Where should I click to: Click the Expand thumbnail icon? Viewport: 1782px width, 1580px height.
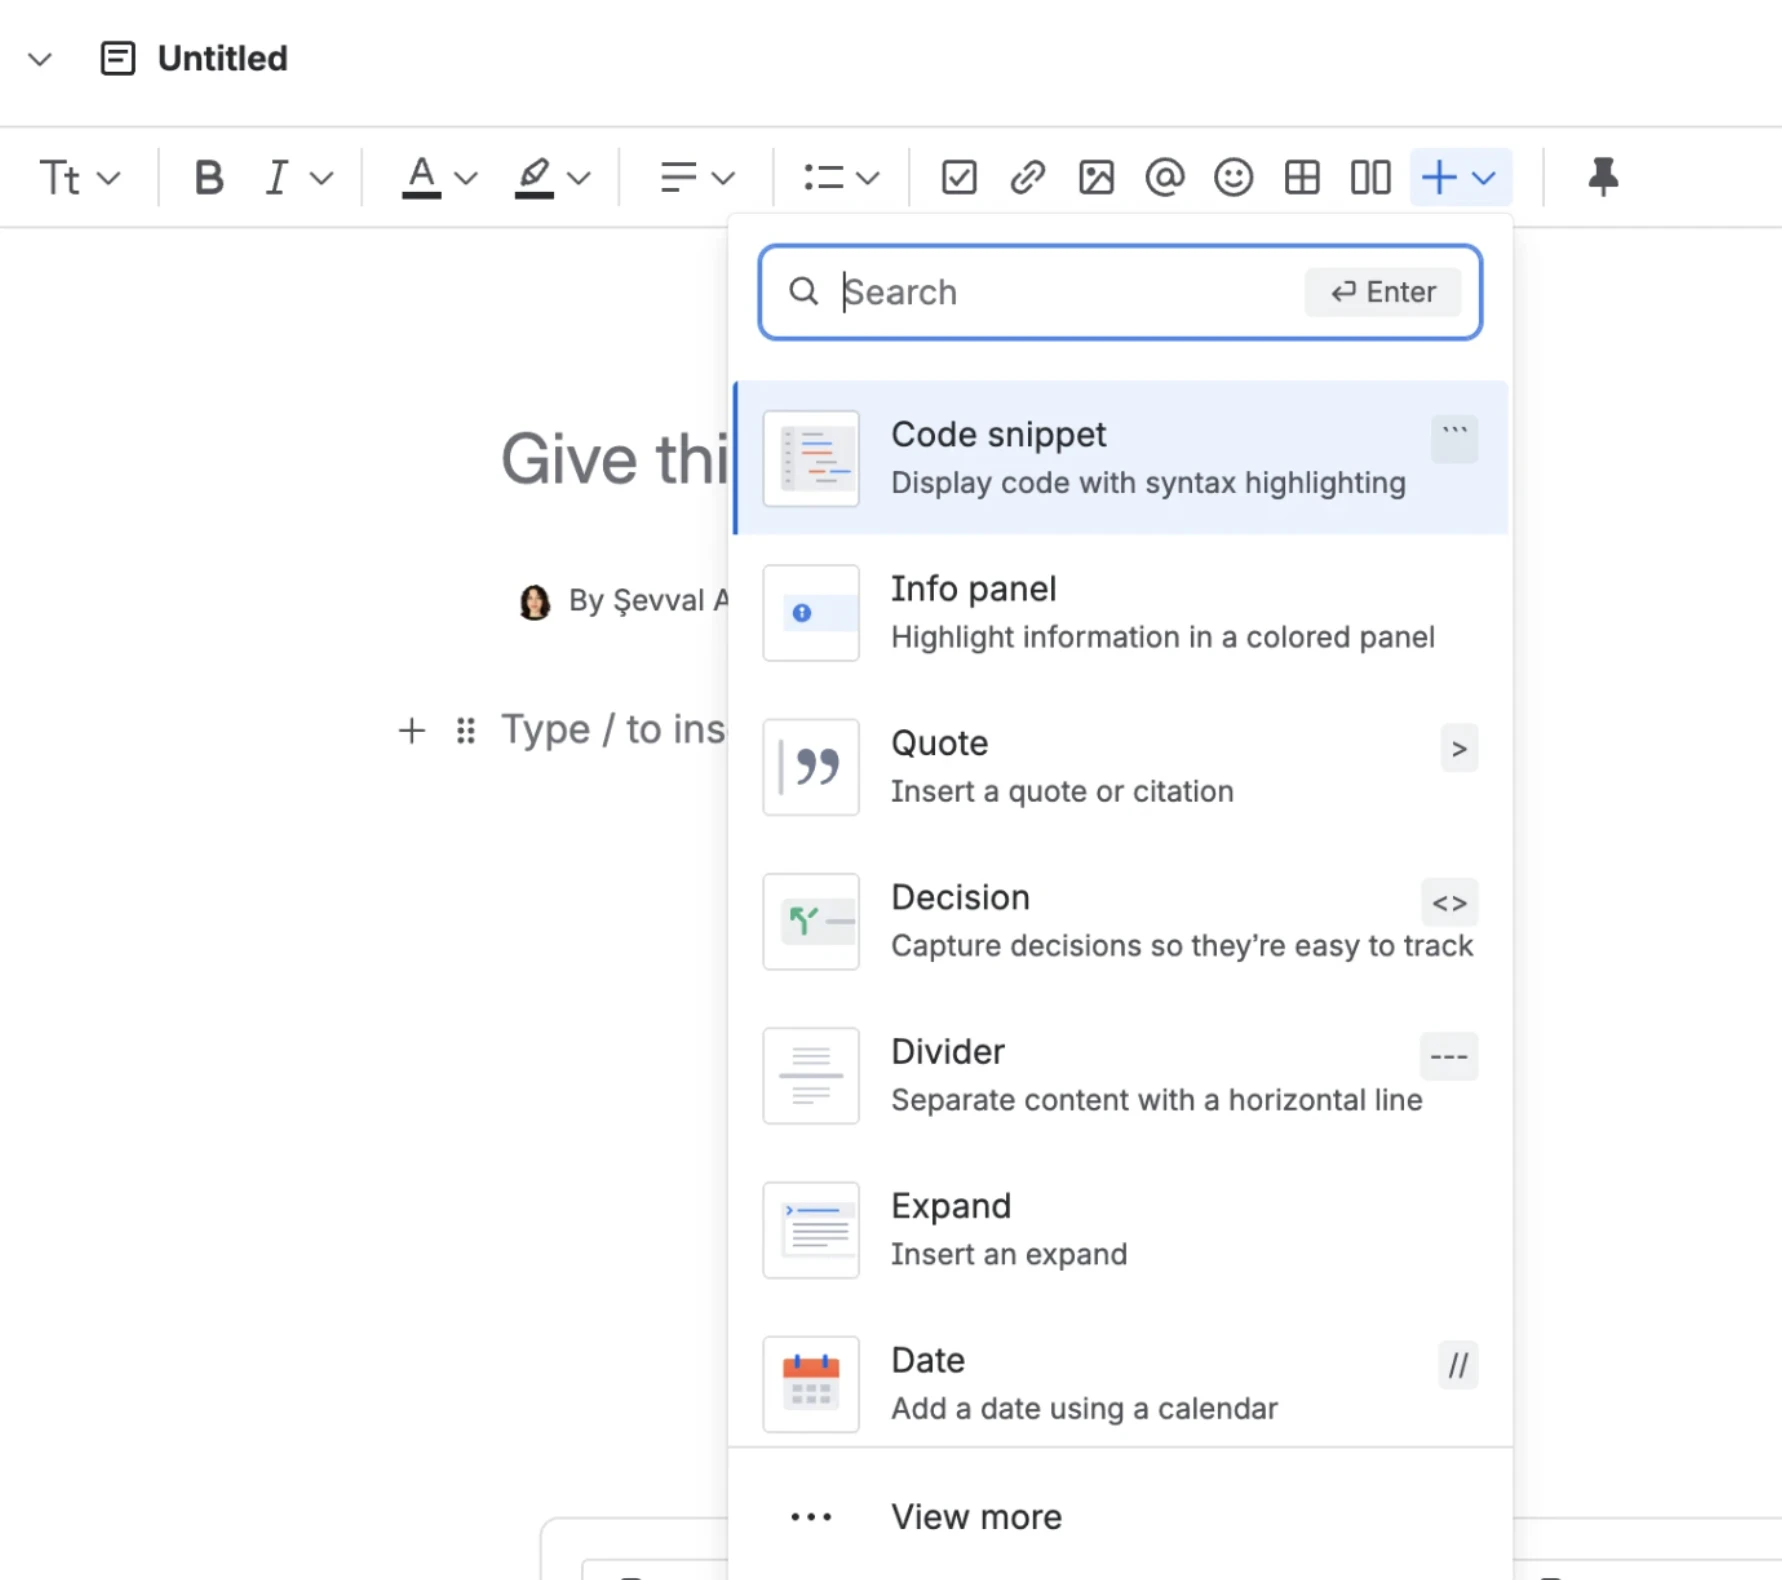811,1230
